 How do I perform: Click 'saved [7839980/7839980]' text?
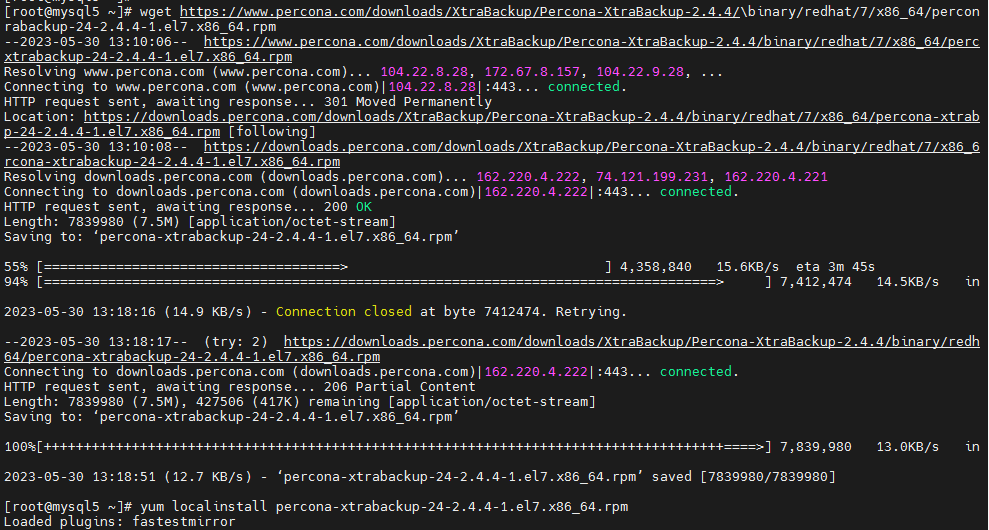[744, 478]
